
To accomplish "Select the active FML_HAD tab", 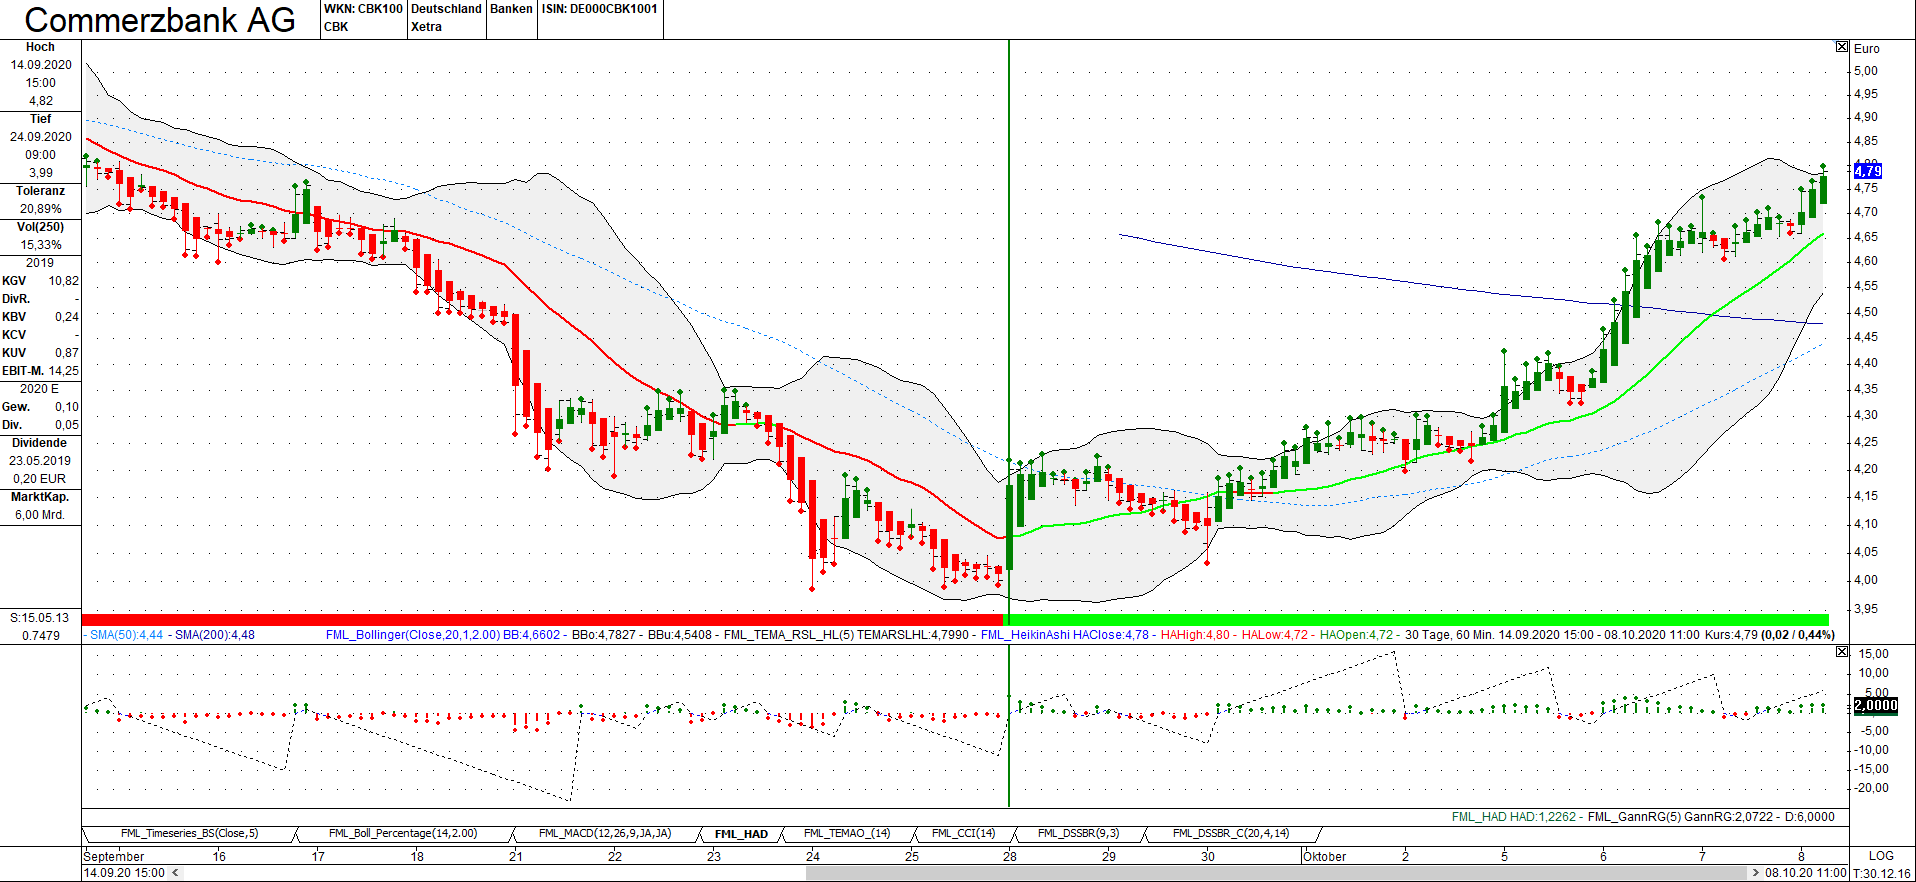I will pos(741,834).
